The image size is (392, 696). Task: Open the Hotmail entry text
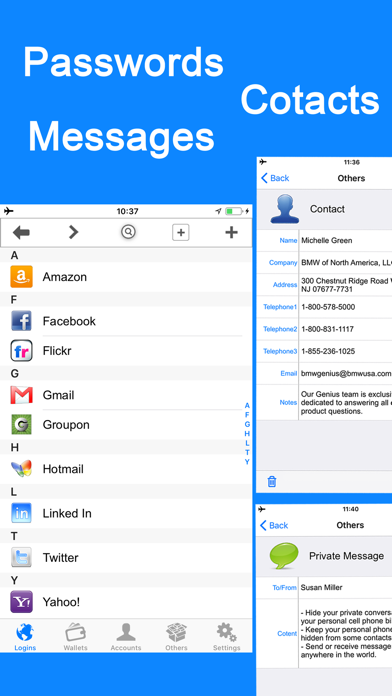[63, 469]
